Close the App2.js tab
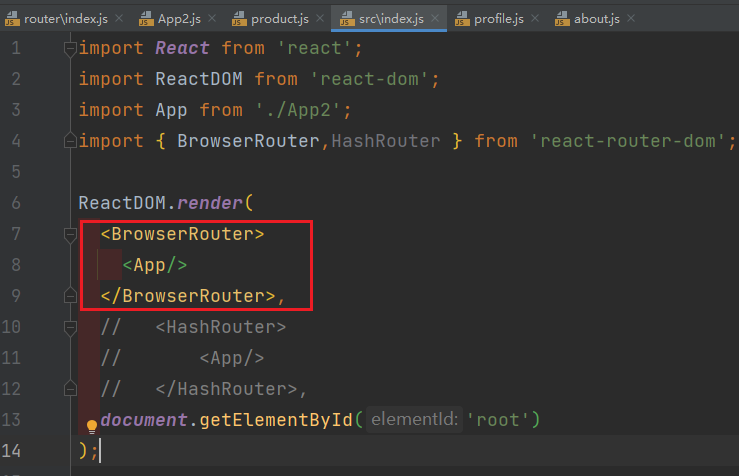The height and width of the screenshot is (476, 739). [x=212, y=18]
